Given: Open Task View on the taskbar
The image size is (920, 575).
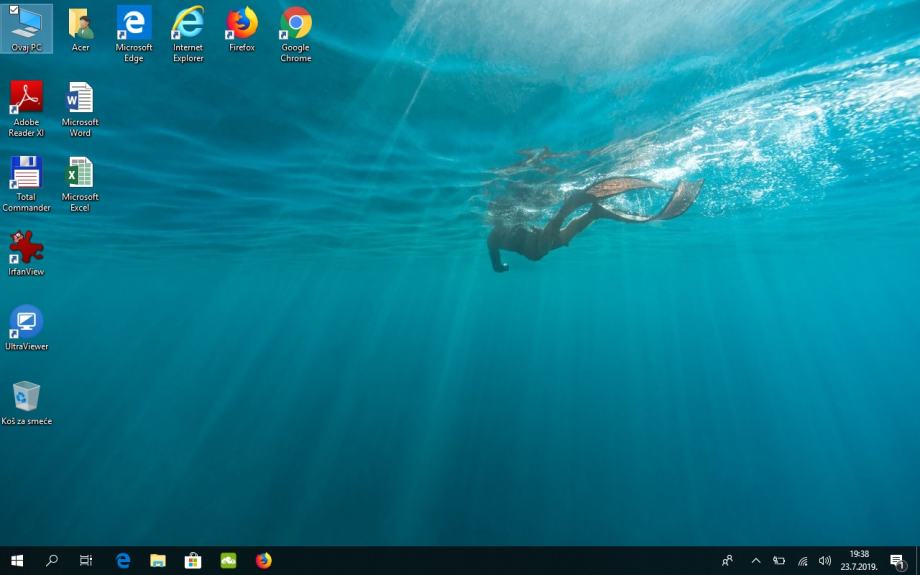Looking at the screenshot, I should [x=86, y=561].
